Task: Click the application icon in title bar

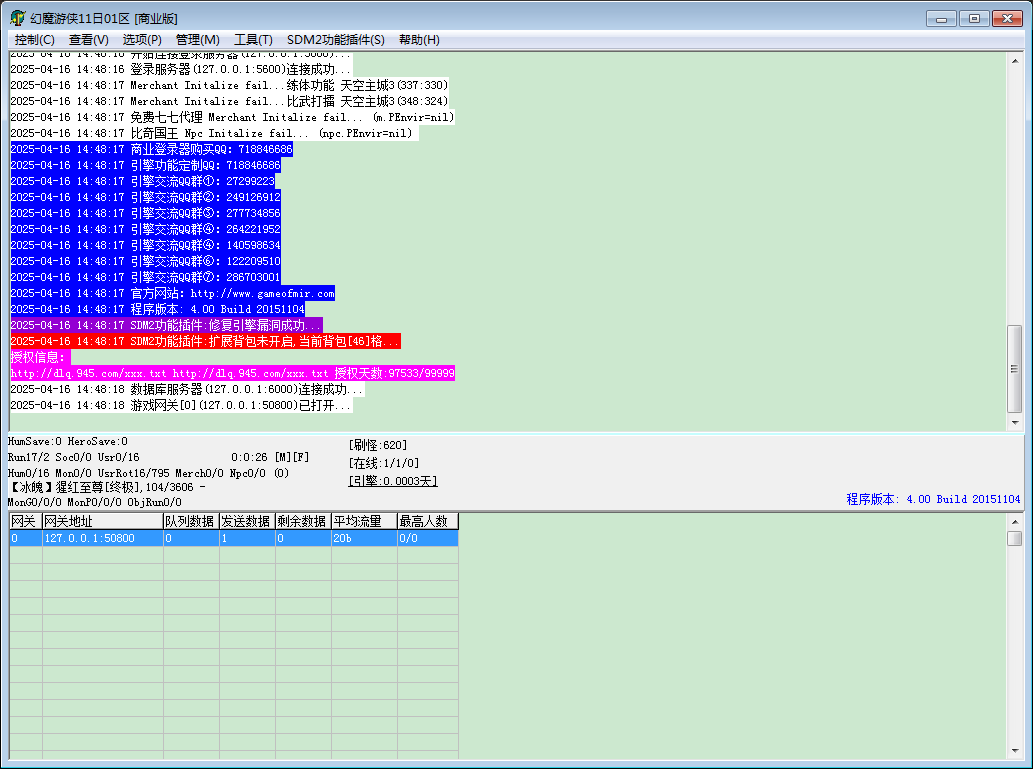Action: (x=17, y=18)
